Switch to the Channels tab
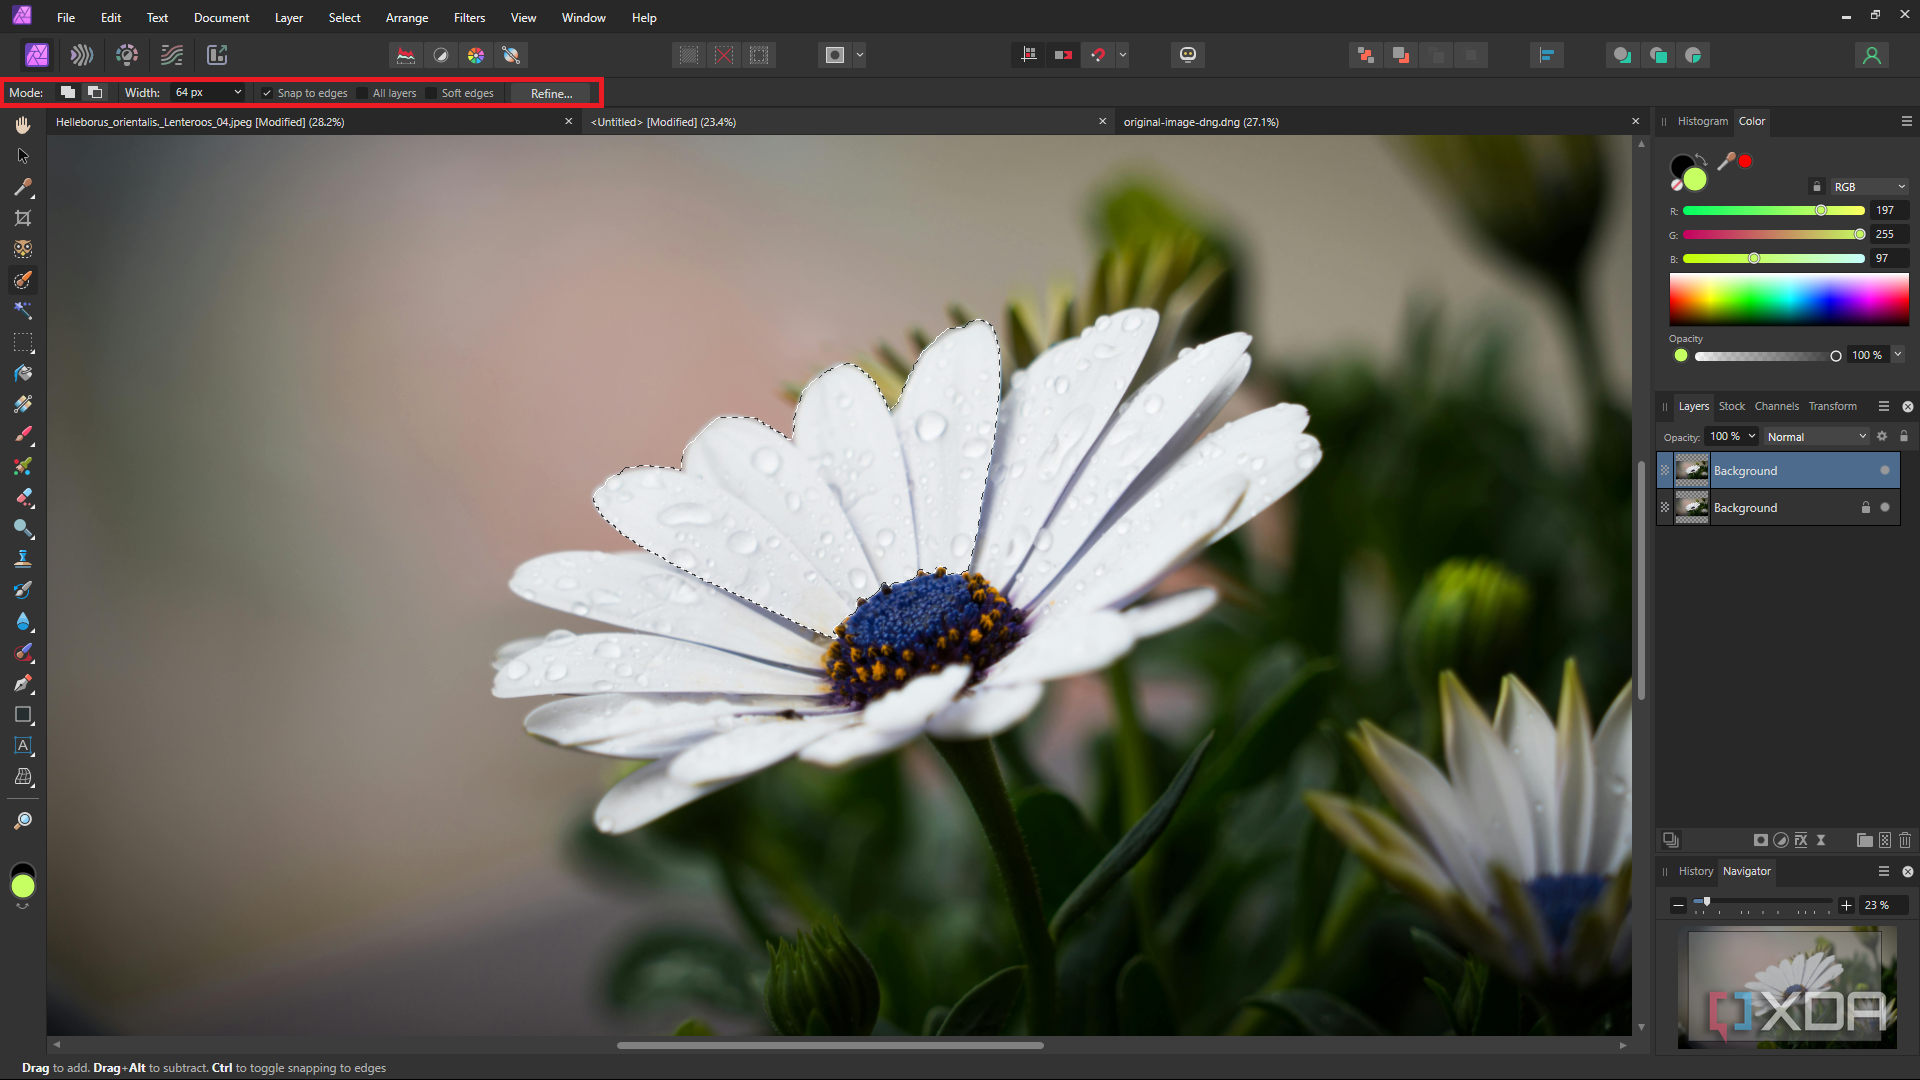The image size is (1920, 1080). tap(1776, 406)
